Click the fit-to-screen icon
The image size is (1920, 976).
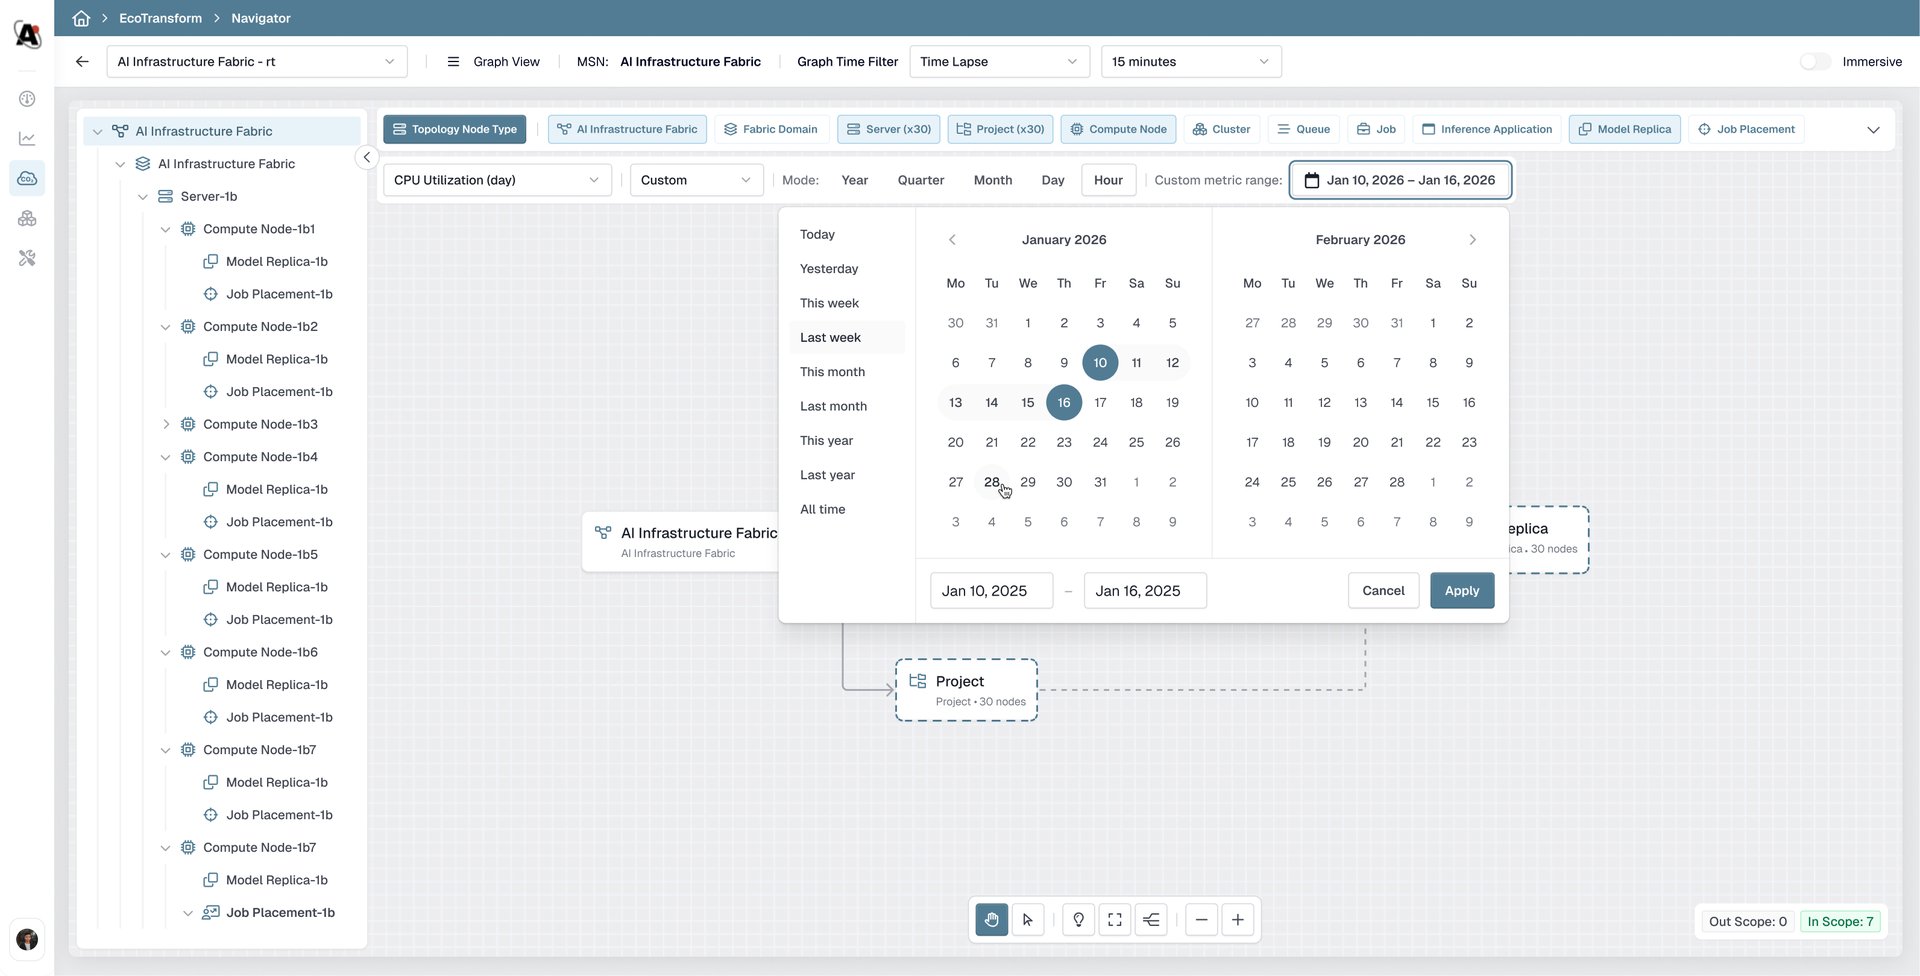pyautogui.click(x=1115, y=920)
